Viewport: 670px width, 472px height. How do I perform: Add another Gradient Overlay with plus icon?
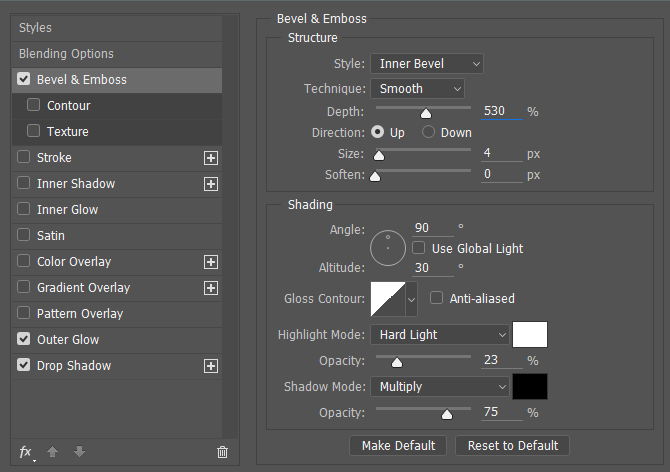coord(211,288)
